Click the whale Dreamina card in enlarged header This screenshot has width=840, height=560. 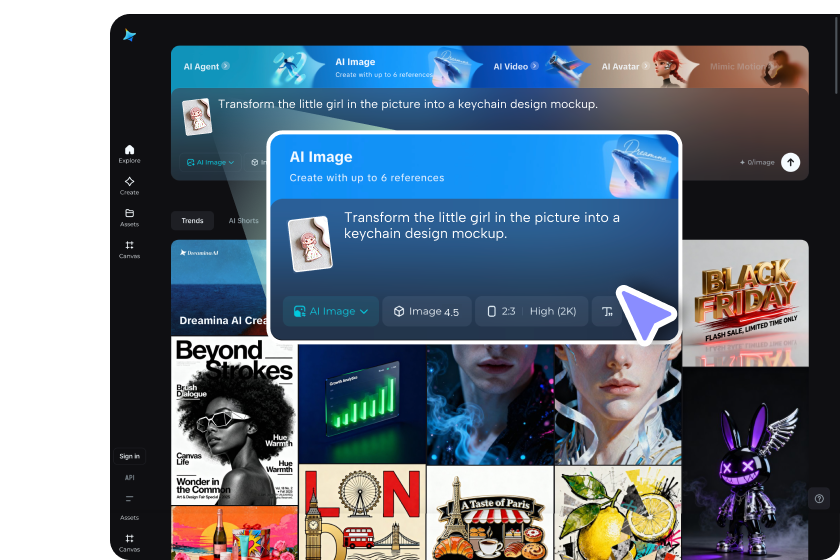(x=642, y=167)
